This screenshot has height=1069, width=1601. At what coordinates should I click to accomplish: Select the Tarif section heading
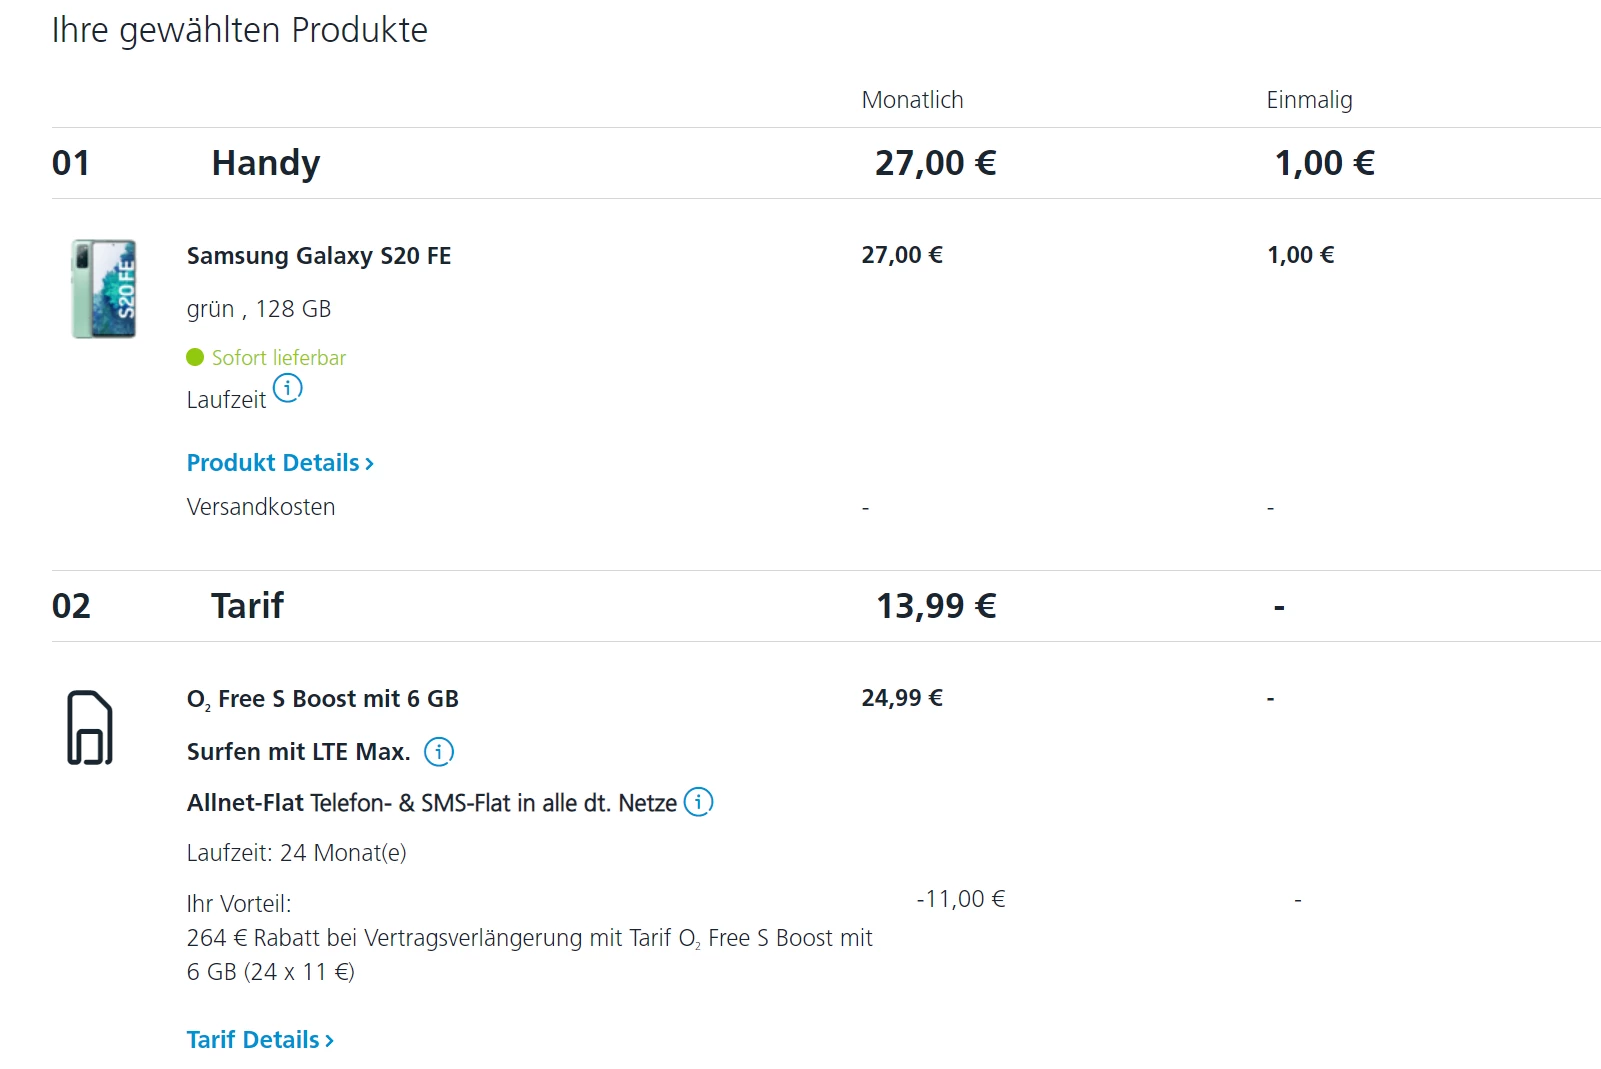(x=247, y=606)
